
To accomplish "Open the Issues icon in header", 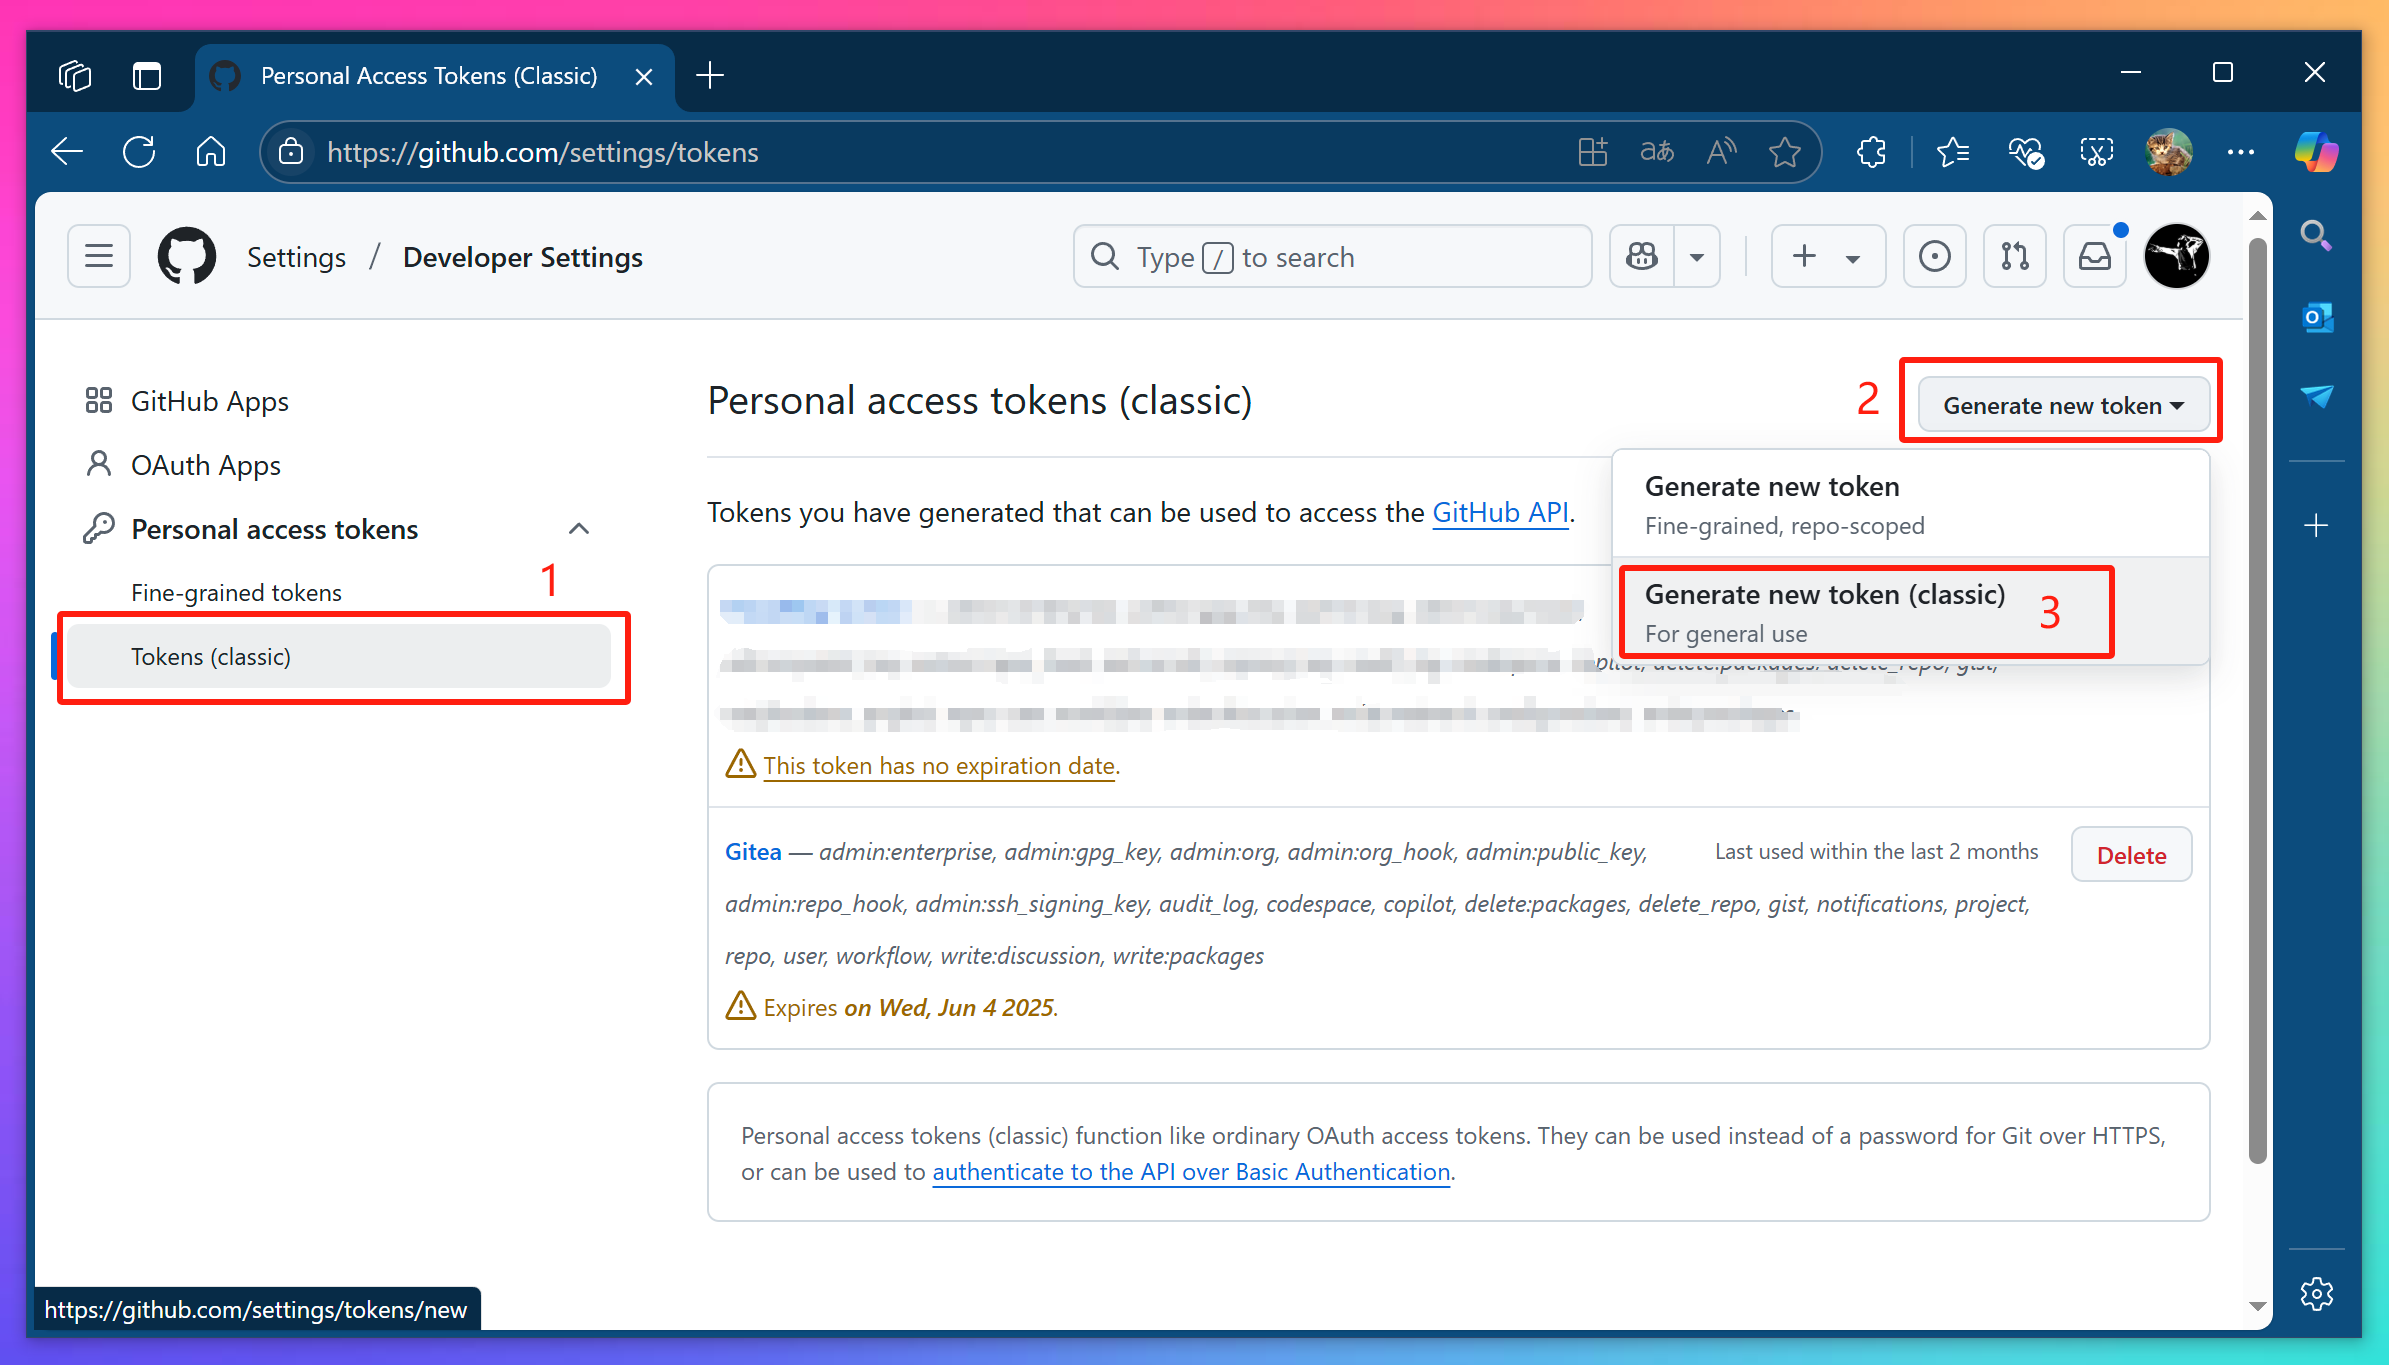I will click(x=1934, y=257).
